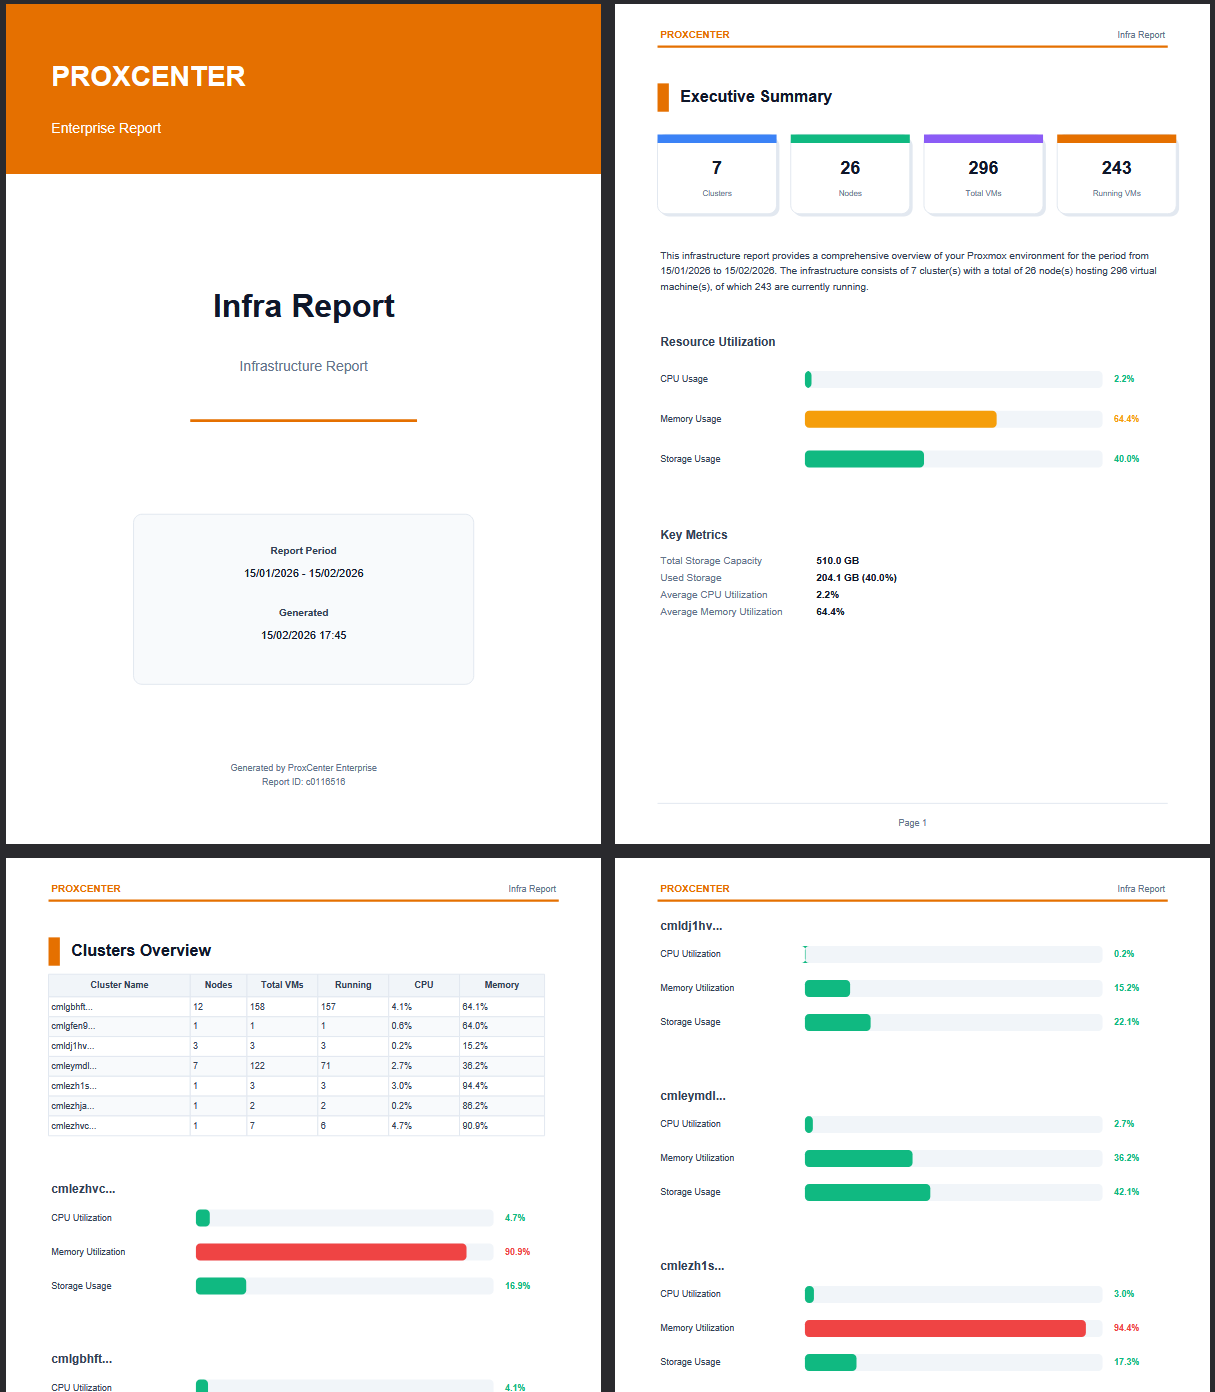The height and width of the screenshot is (1392, 1215).
Task: Toggle the cmlezhja row in the clusters table
Action: [x=119, y=1106]
